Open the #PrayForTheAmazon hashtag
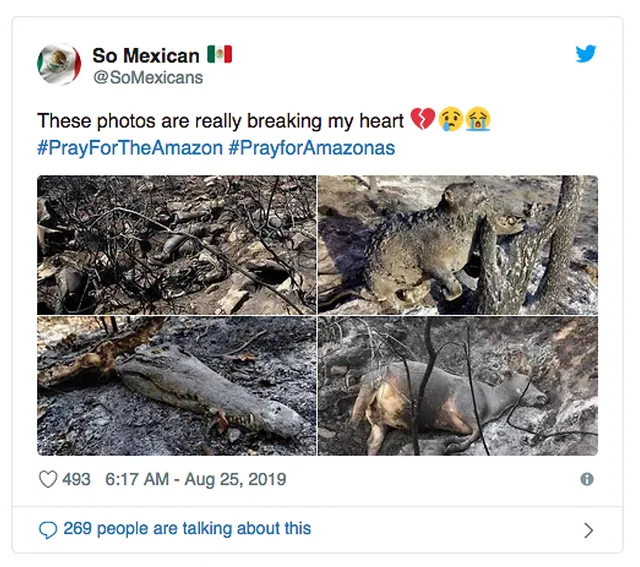The image size is (640, 567). pyautogui.click(x=130, y=148)
